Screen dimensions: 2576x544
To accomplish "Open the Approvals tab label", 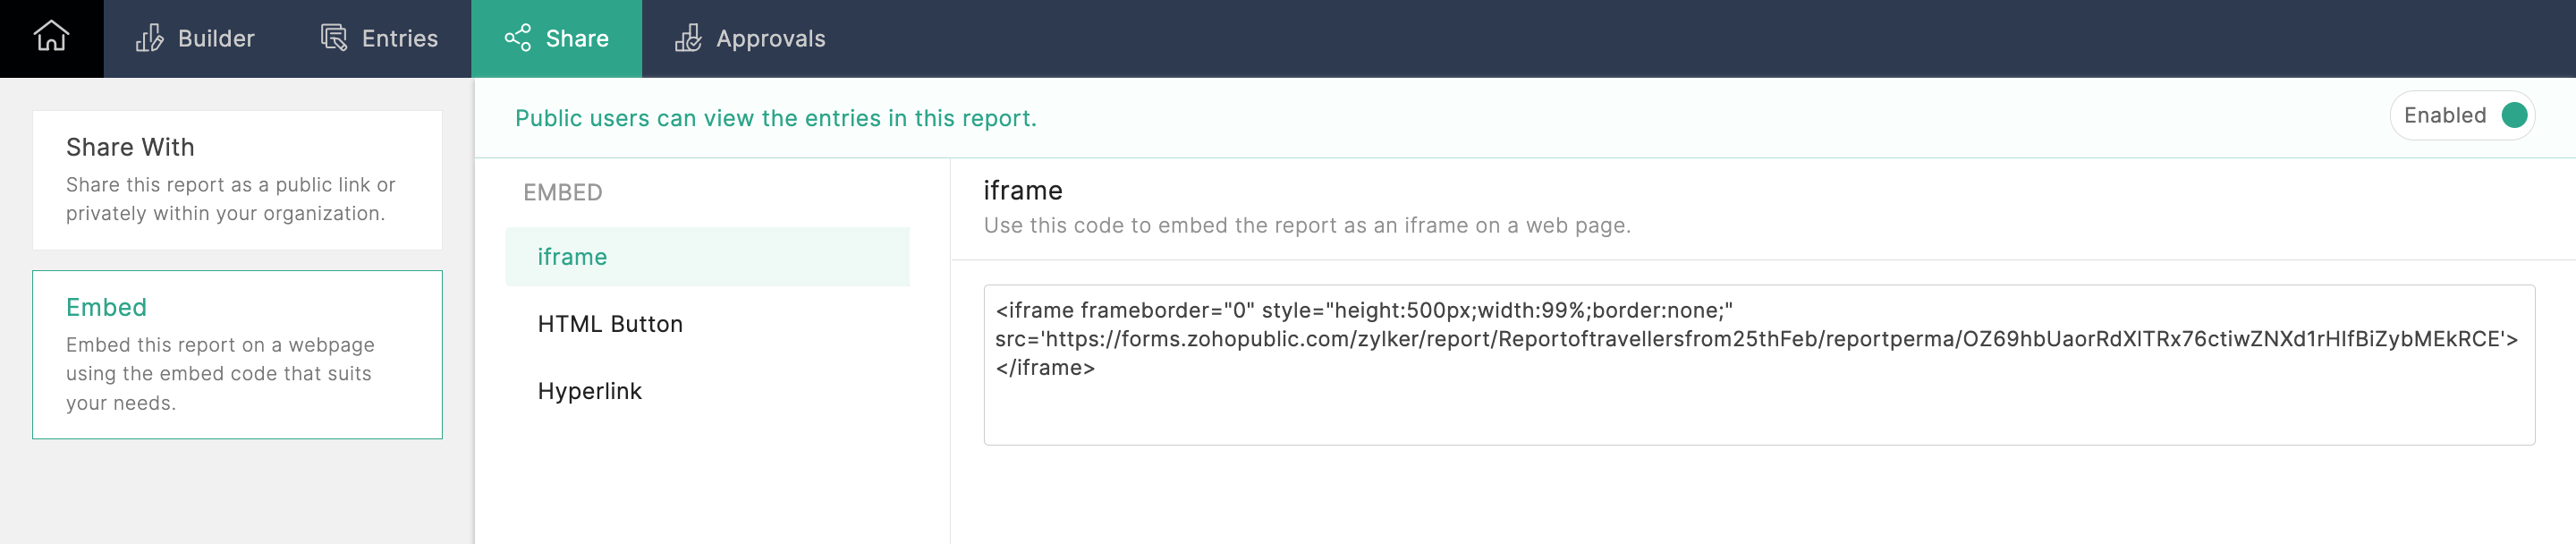I will click(x=770, y=39).
